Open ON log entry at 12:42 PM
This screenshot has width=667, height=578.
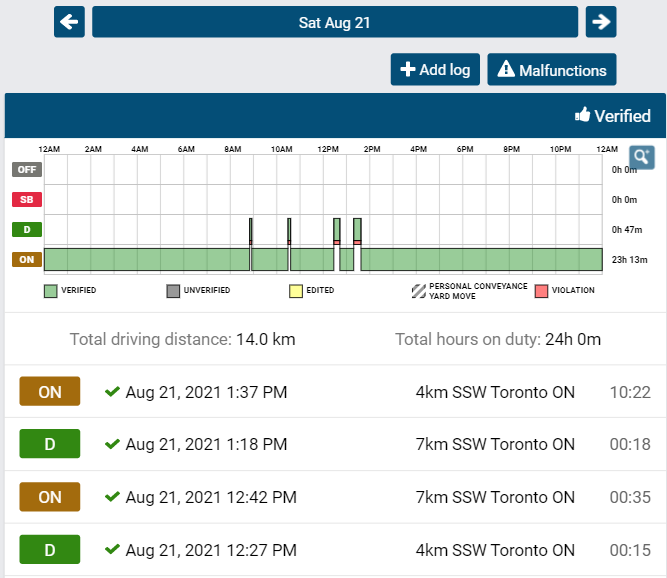[x=335, y=497]
